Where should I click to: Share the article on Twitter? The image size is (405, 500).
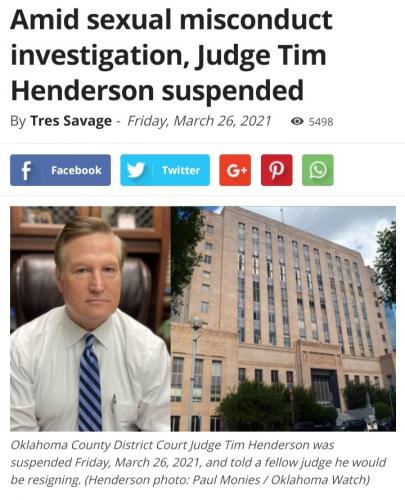[165, 170]
